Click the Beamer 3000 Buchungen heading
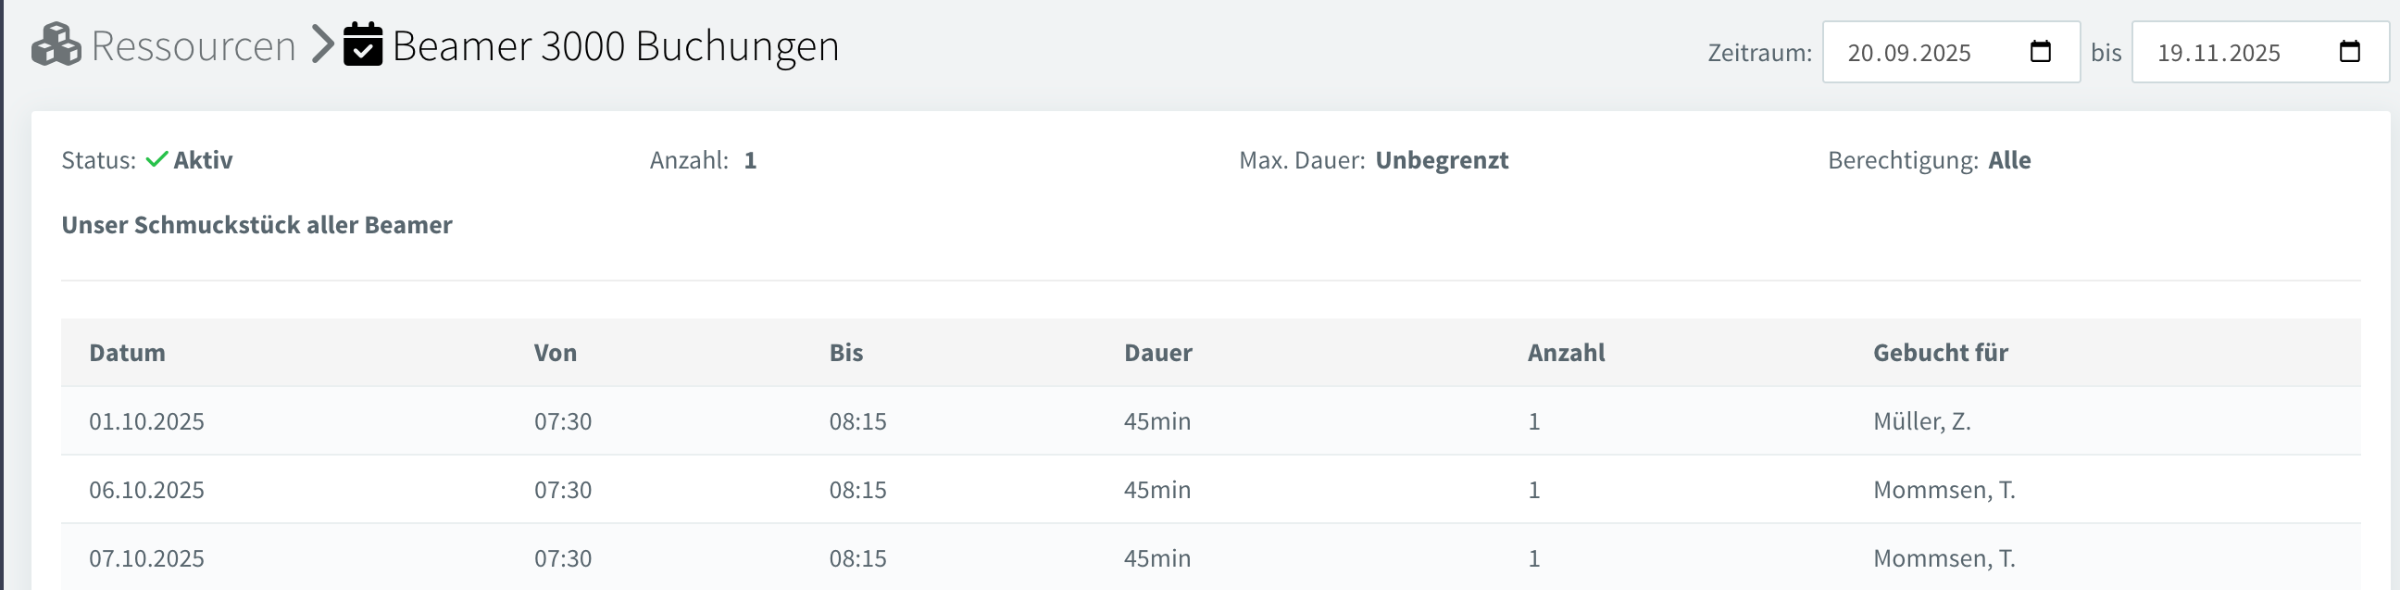The image size is (2400, 590). (x=615, y=46)
